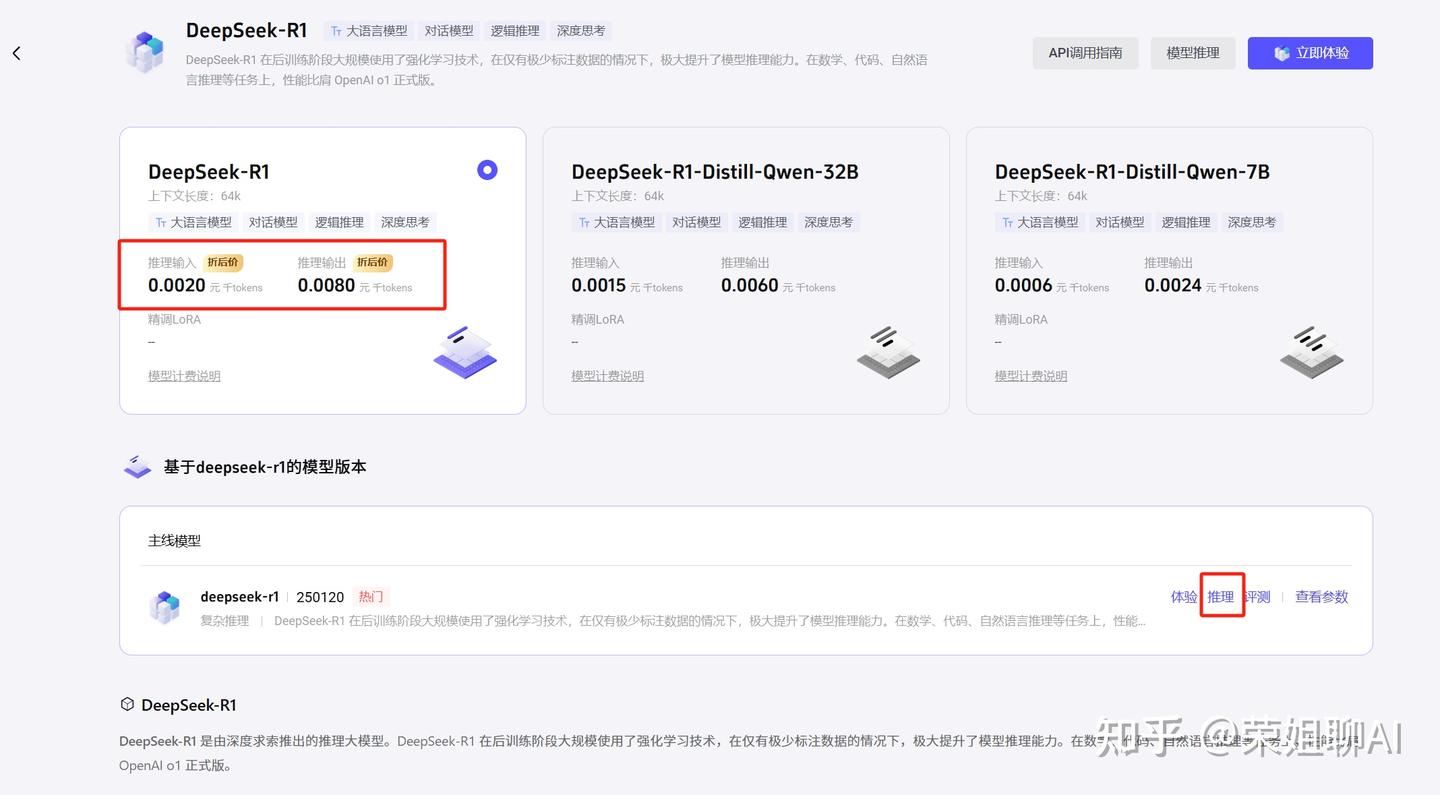The height and width of the screenshot is (795, 1440).
Task: Click the 模型推理 button
Action: pos(1192,53)
